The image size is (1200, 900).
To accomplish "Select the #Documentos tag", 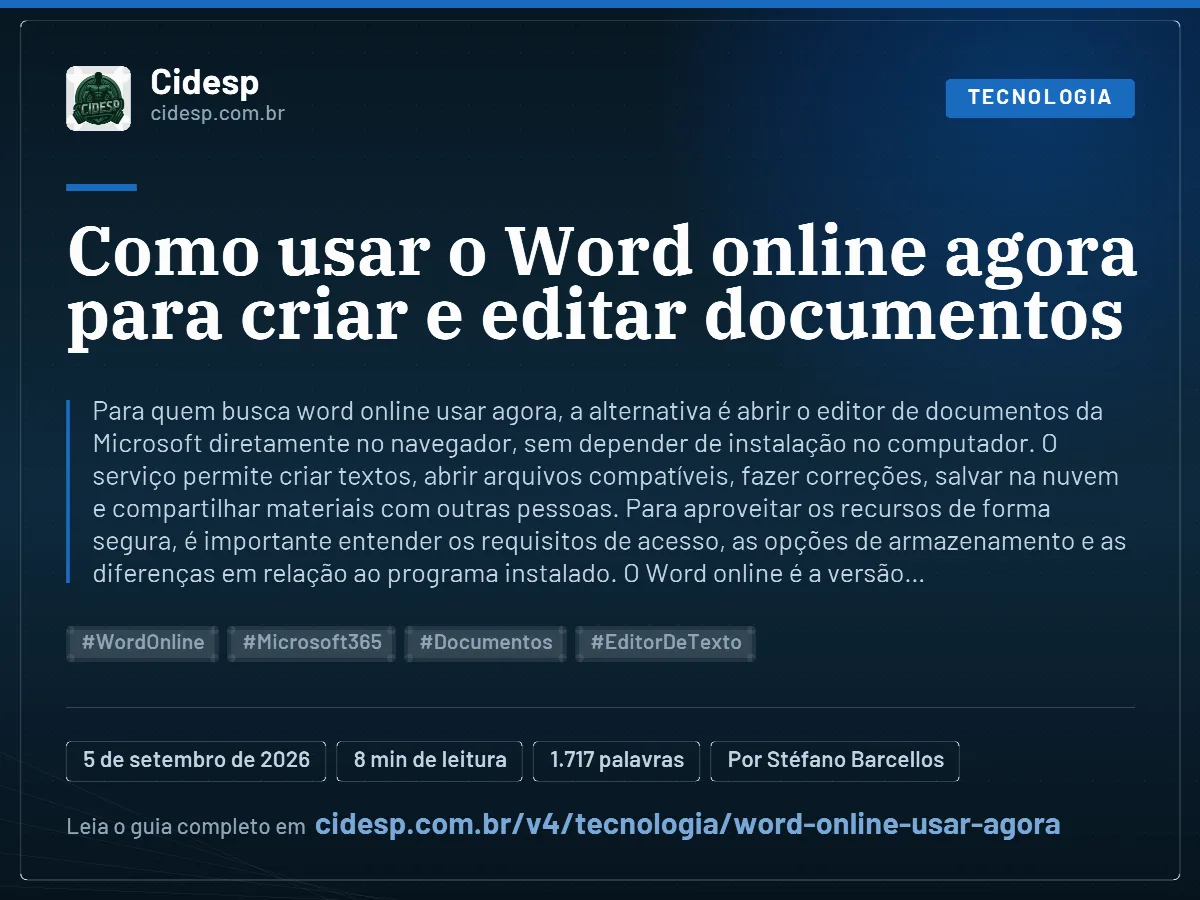I will tap(486, 643).
